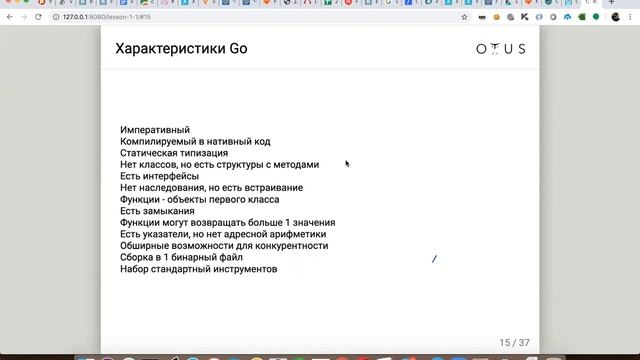
Task: Click the slide title "Характеристики Go"
Action: [x=181, y=49]
